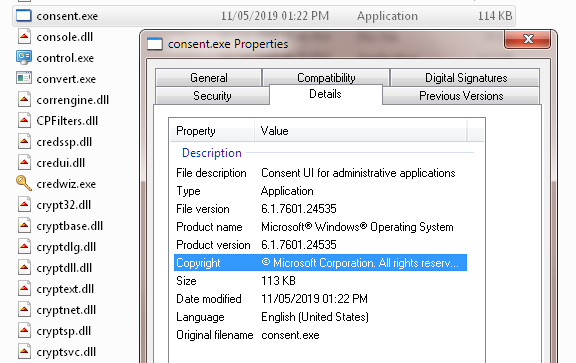Open the Previous Versions tab
The width and height of the screenshot is (576, 363).
tap(461, 96)
